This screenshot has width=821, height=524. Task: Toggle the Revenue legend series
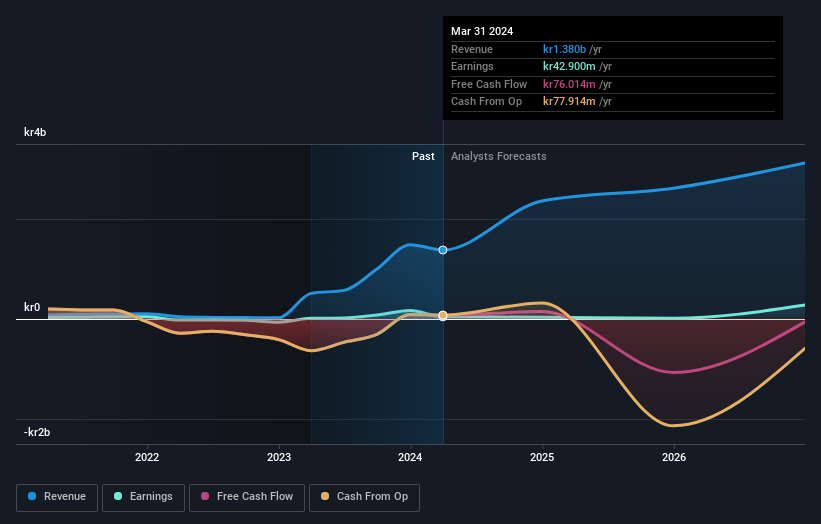57,497
